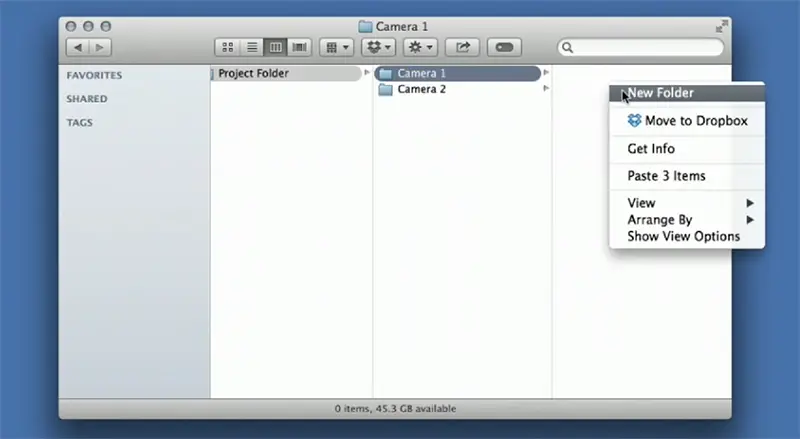The height and width of the screenshot is (439, 800).
Task: Click the Camera 1 folder icon
Action: pos(386,74)
